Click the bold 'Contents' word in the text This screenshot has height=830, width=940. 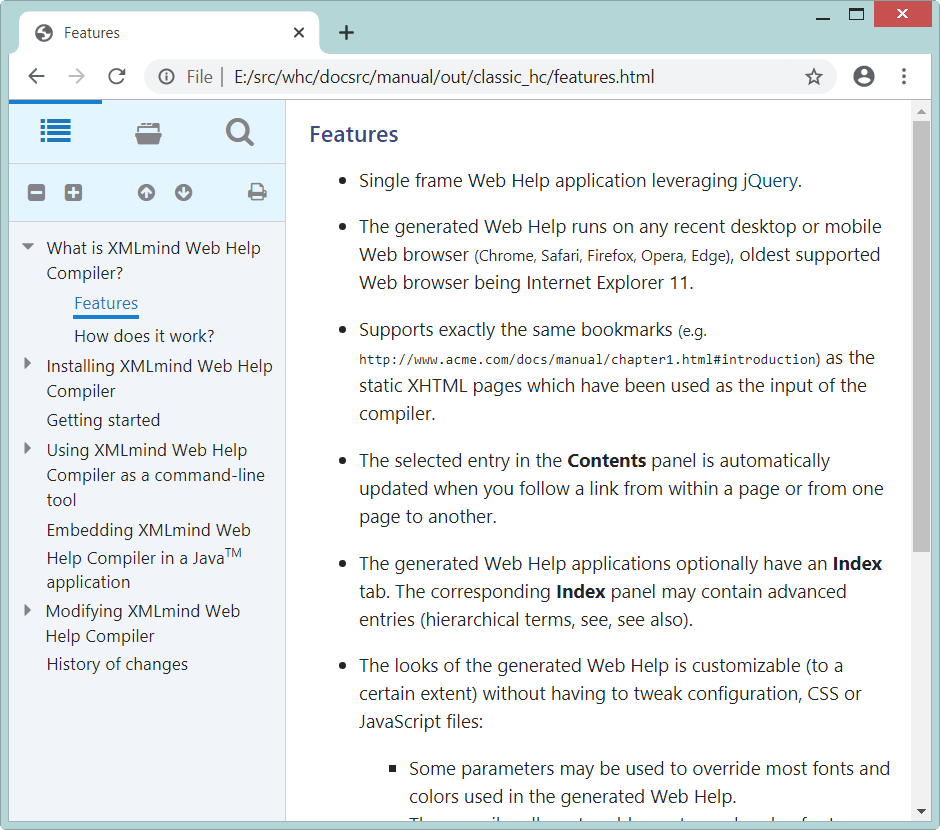pyautogui.click(x=607, y=460)
